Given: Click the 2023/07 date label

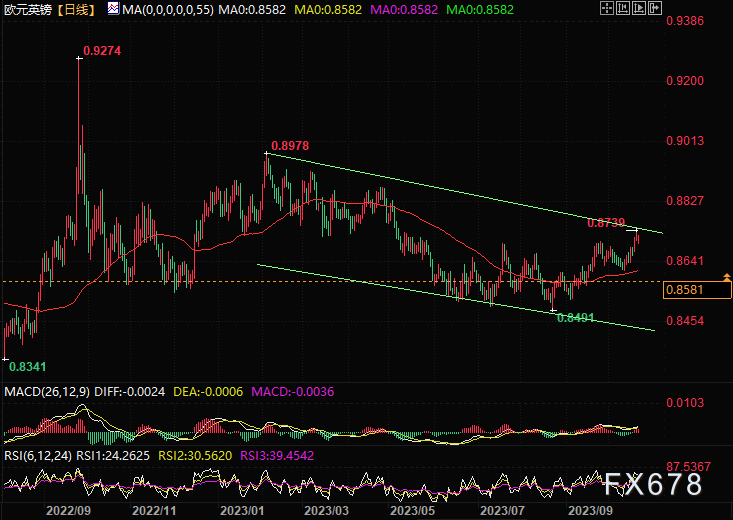Looking at the screenshot, I should [502, 511].
